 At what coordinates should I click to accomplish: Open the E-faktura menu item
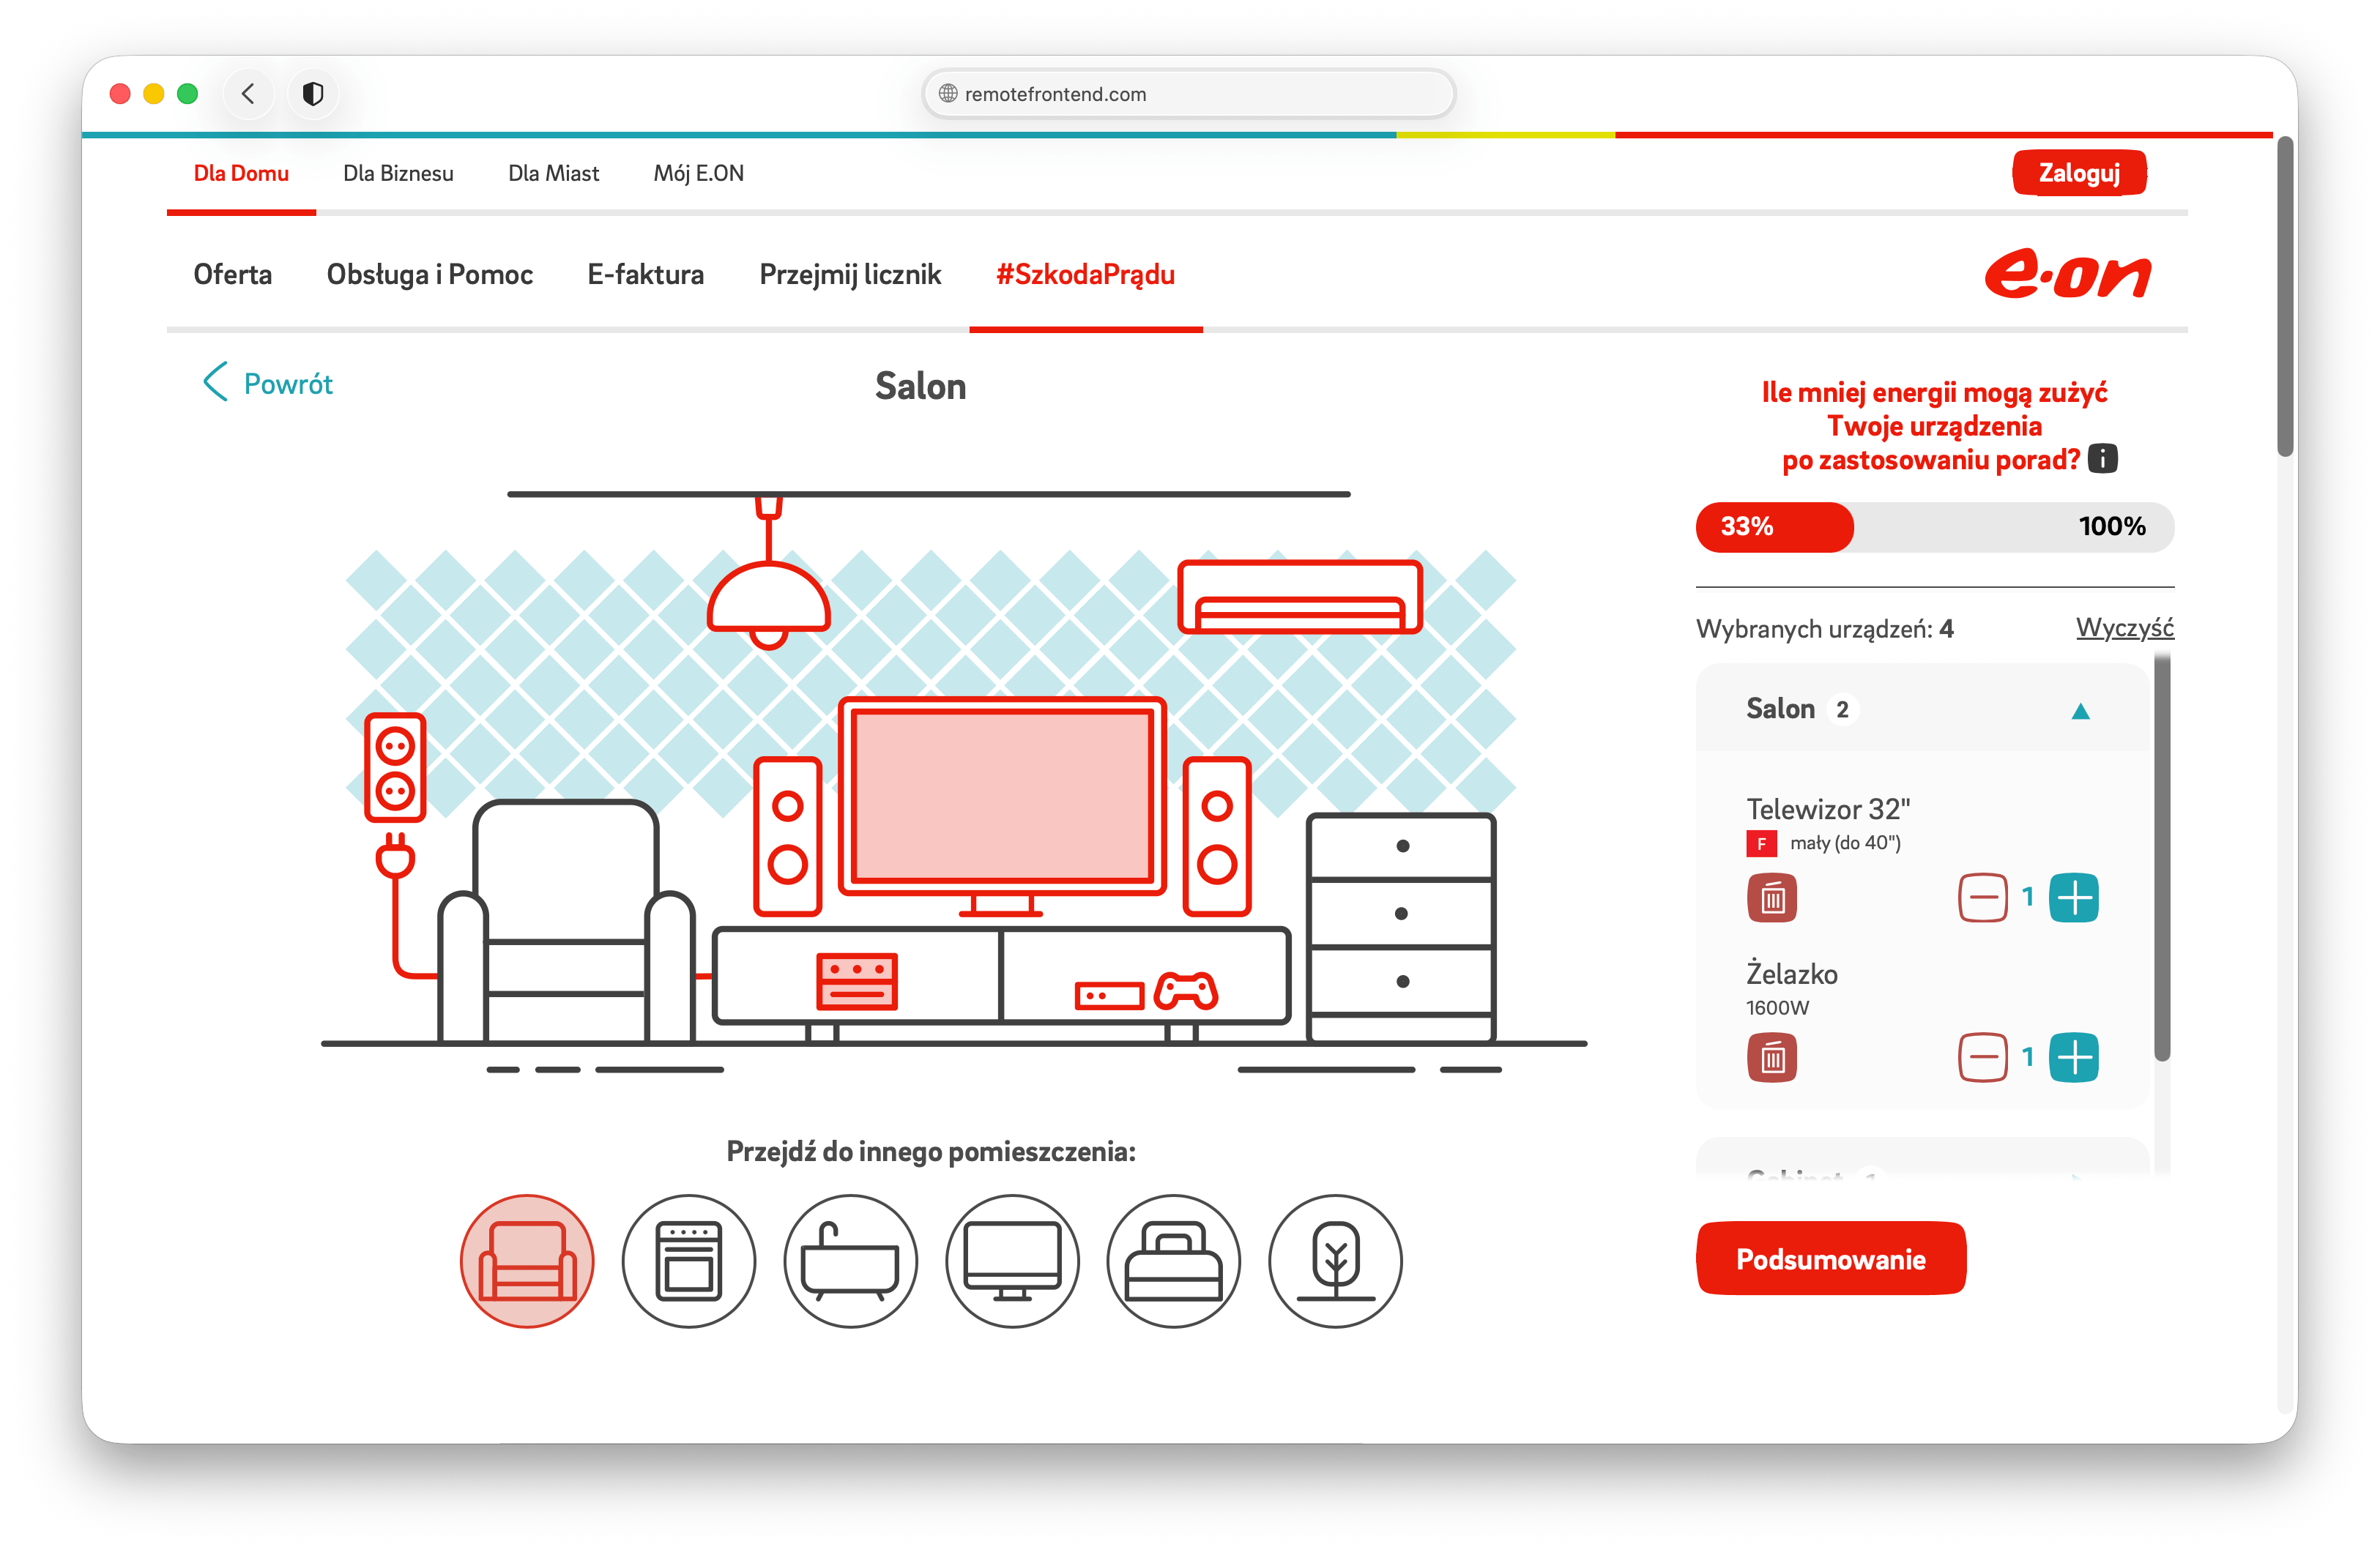click(645, 274)
